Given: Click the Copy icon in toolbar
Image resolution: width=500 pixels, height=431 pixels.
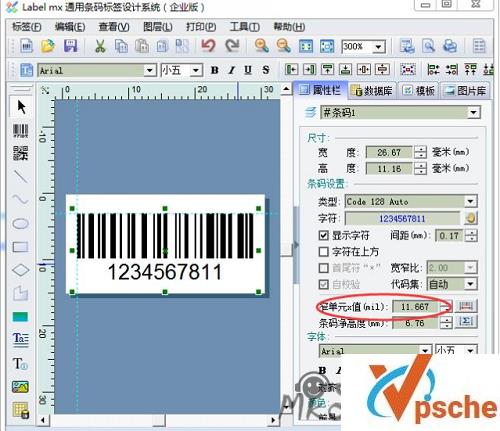Looking at the screenshot, I should (x=121, y=46).
